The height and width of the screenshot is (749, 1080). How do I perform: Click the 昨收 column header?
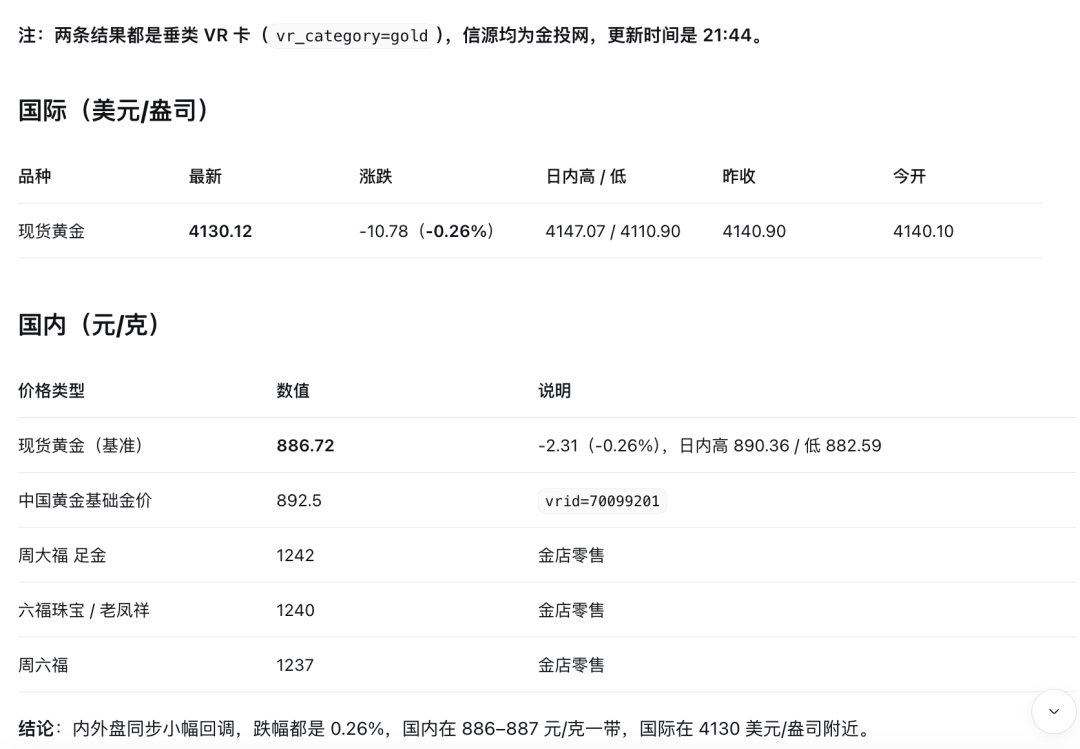(739, 176)
